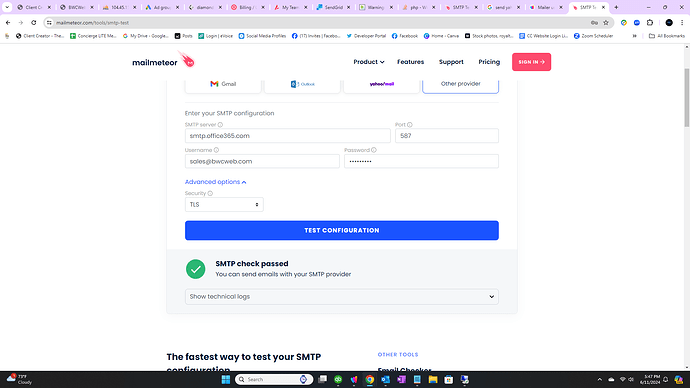
Task: Click the Port info icon
Action: click(x=409, y=125)
